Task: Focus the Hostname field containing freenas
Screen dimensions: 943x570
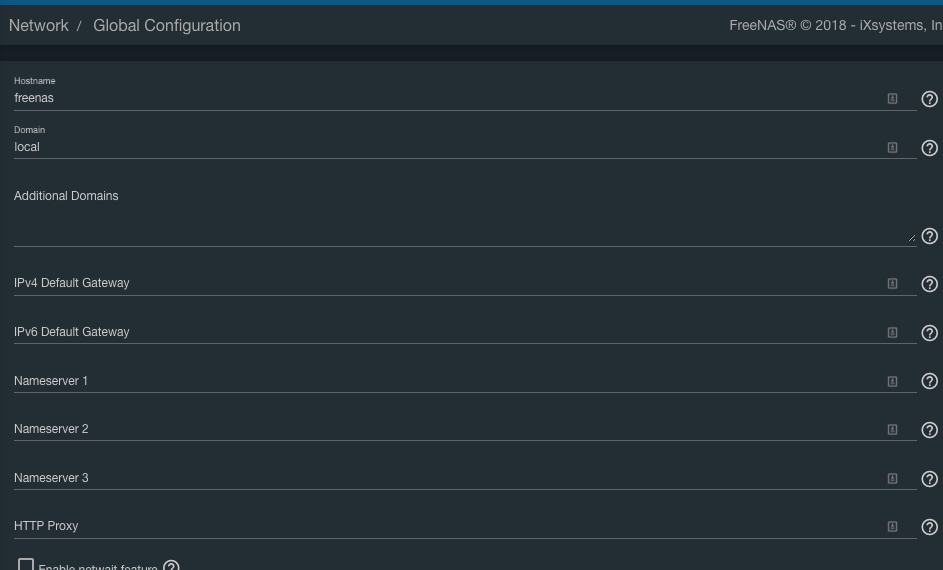Action: 440,99
